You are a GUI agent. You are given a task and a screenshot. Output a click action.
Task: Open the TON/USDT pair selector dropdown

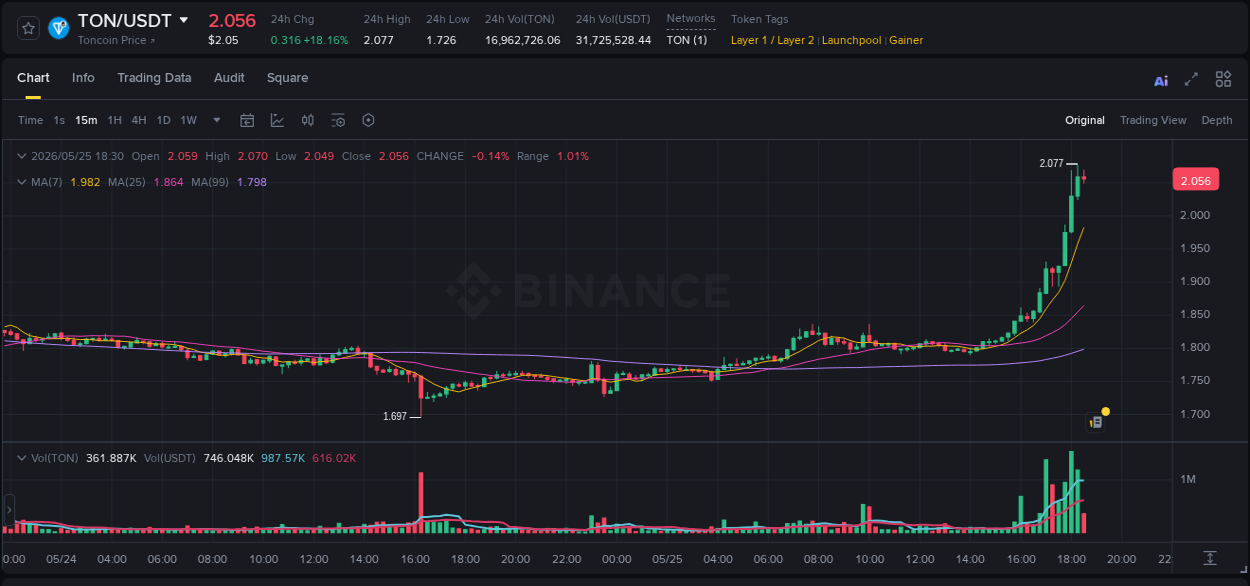[183, 20]
